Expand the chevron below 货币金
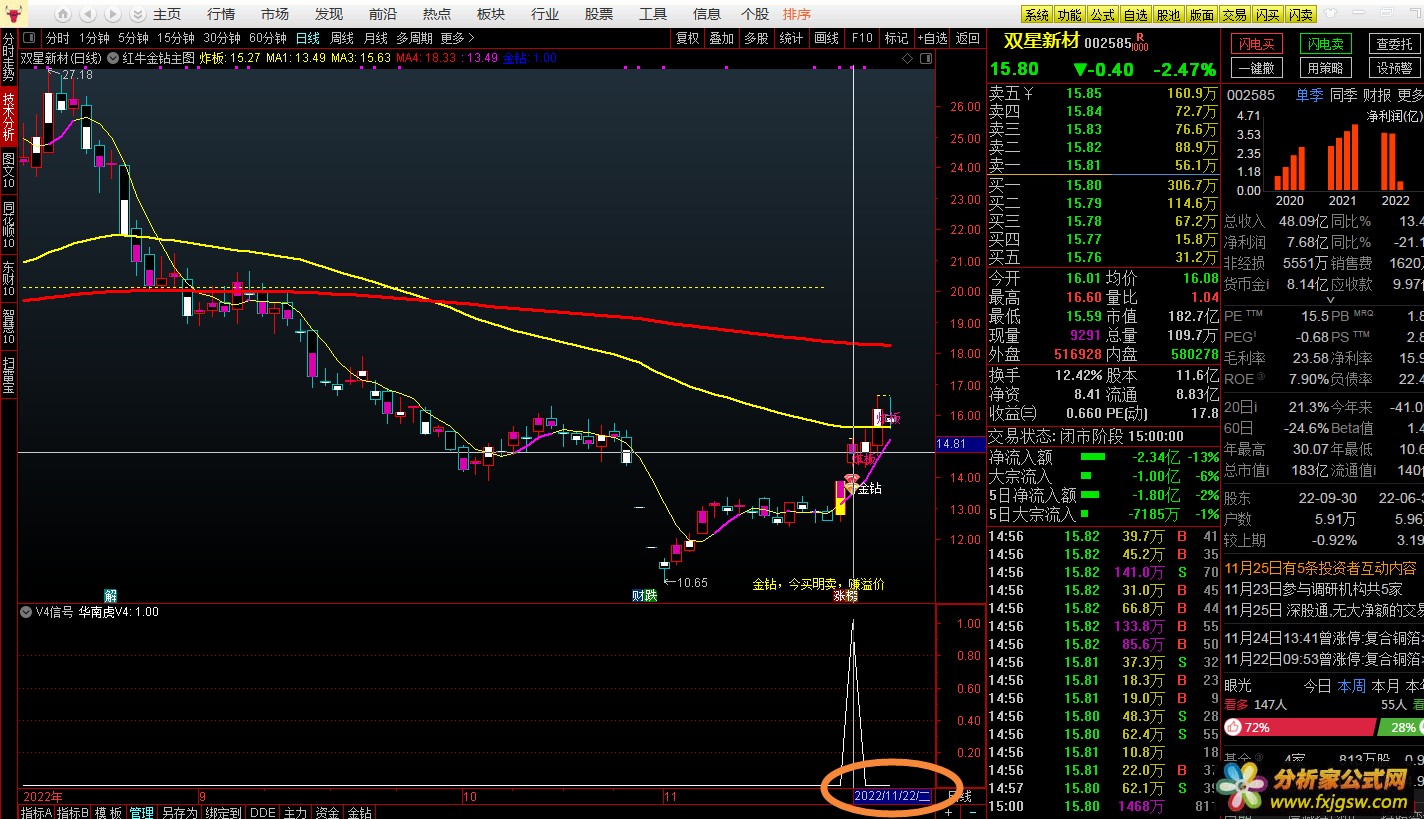This screenshot has height=819, width=1424. click(x=1329, y=300)
